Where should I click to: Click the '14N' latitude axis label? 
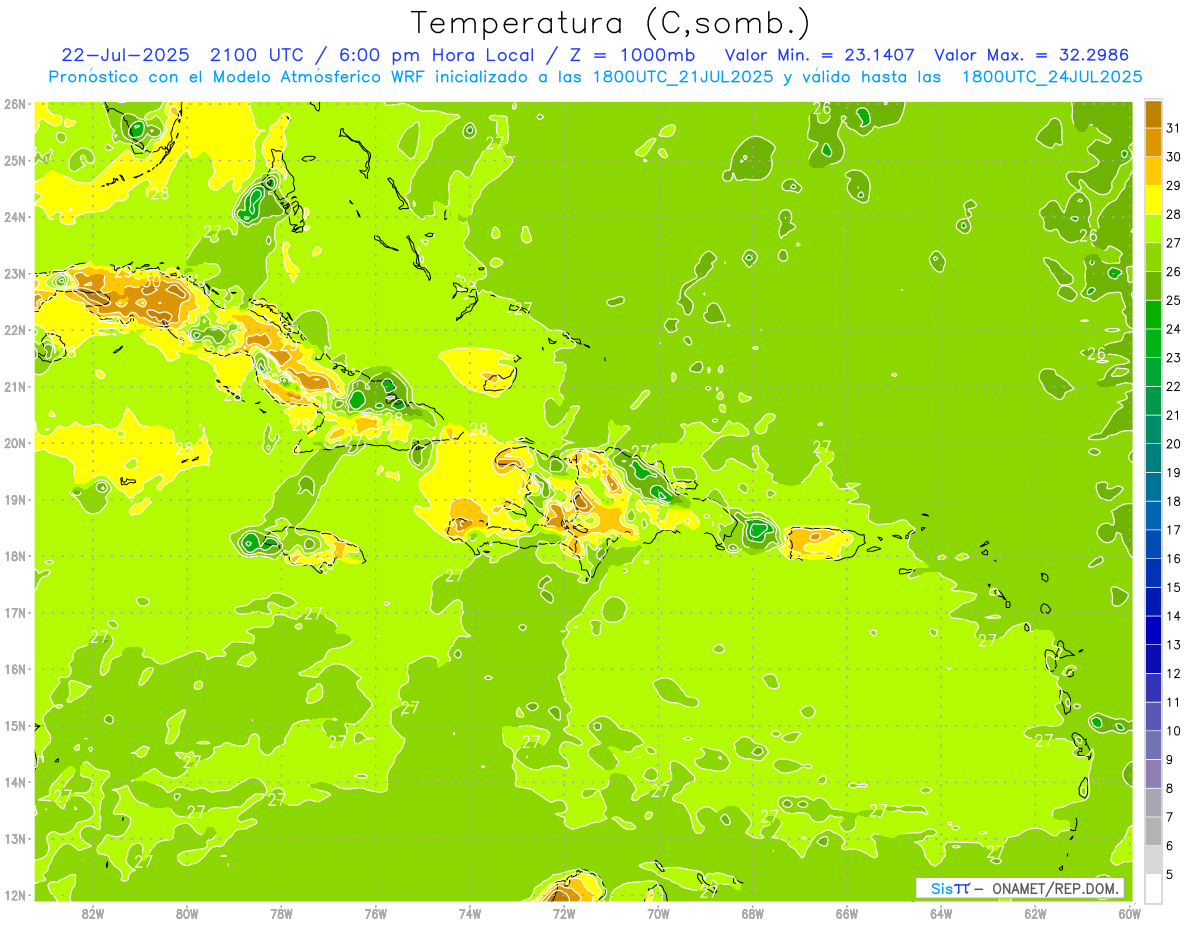(15, 782)
